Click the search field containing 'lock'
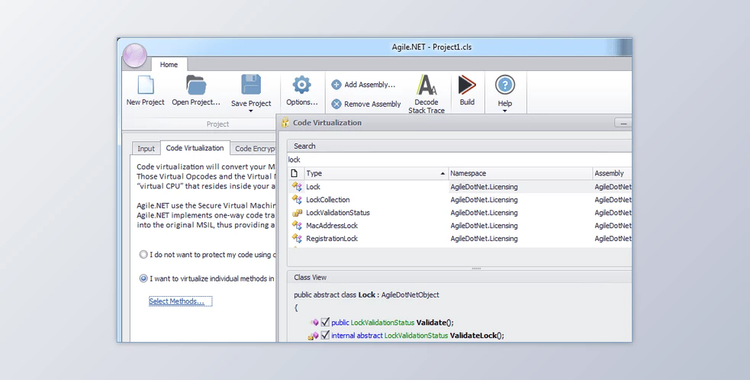Screen dimensions: 750x380 (459, 160)
